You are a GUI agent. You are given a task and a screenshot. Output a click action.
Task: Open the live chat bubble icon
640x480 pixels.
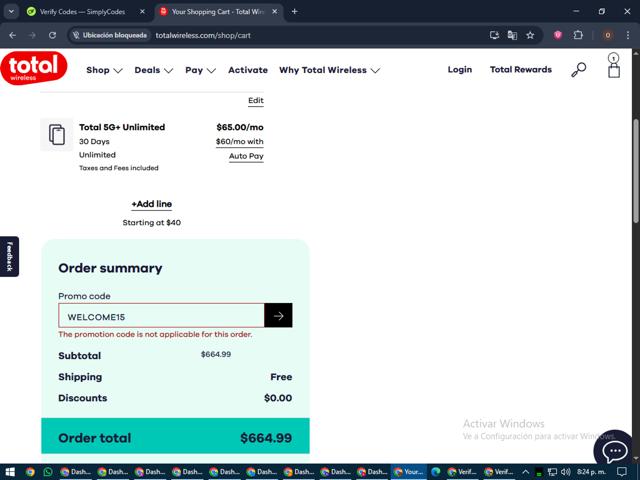point(614,450)
